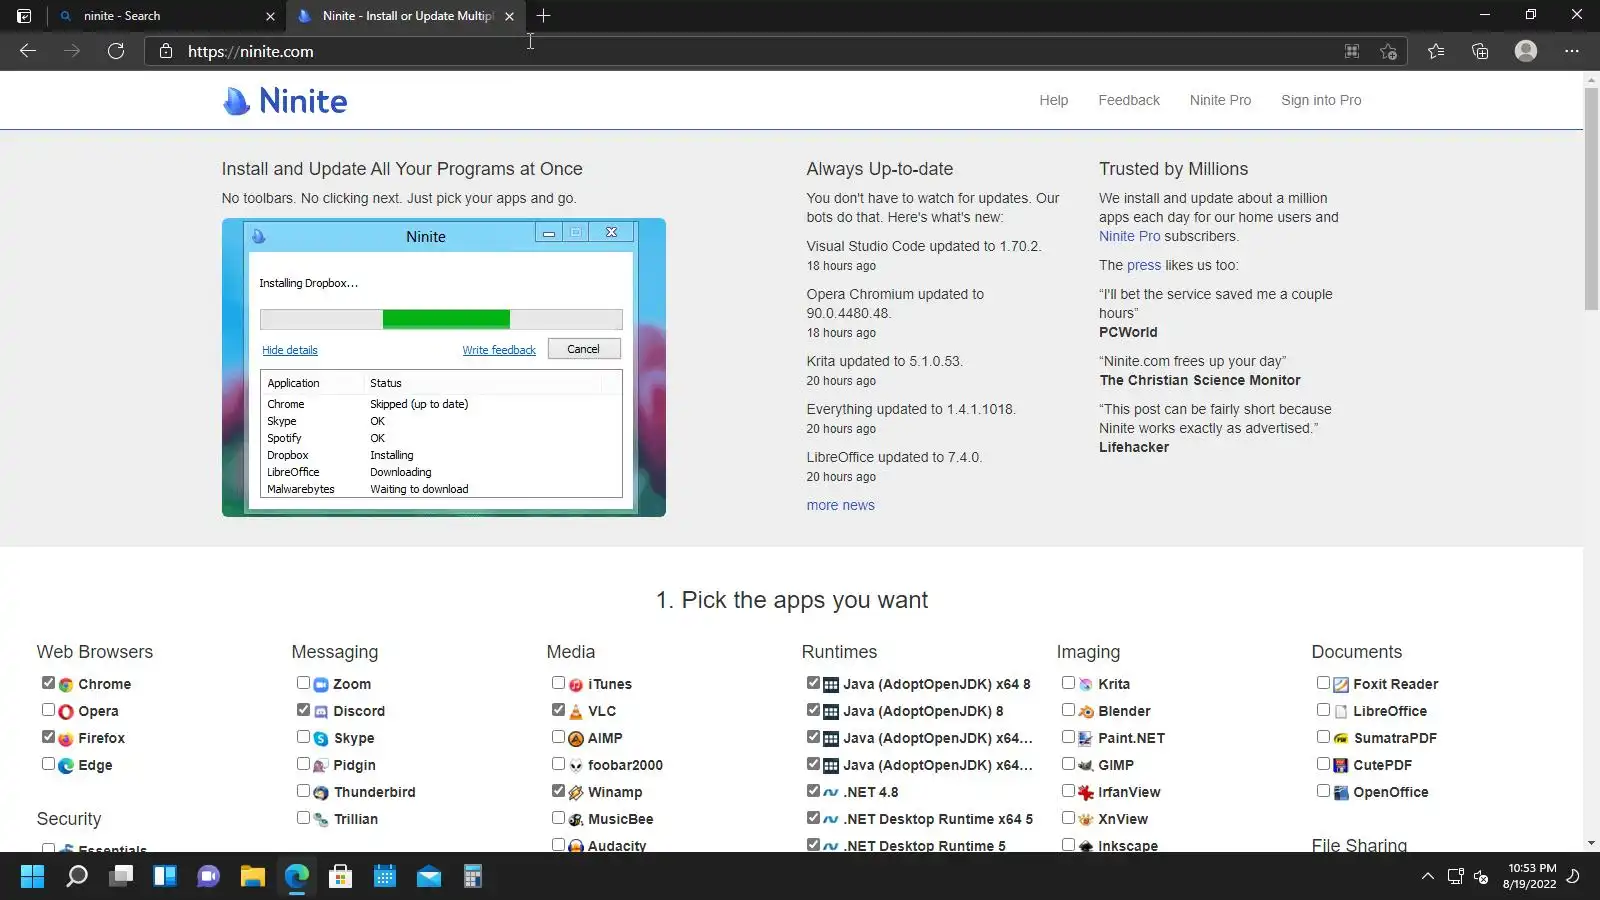Open the Favorites list icon
Screen dimensions: 1600x900
(1436, 51)
